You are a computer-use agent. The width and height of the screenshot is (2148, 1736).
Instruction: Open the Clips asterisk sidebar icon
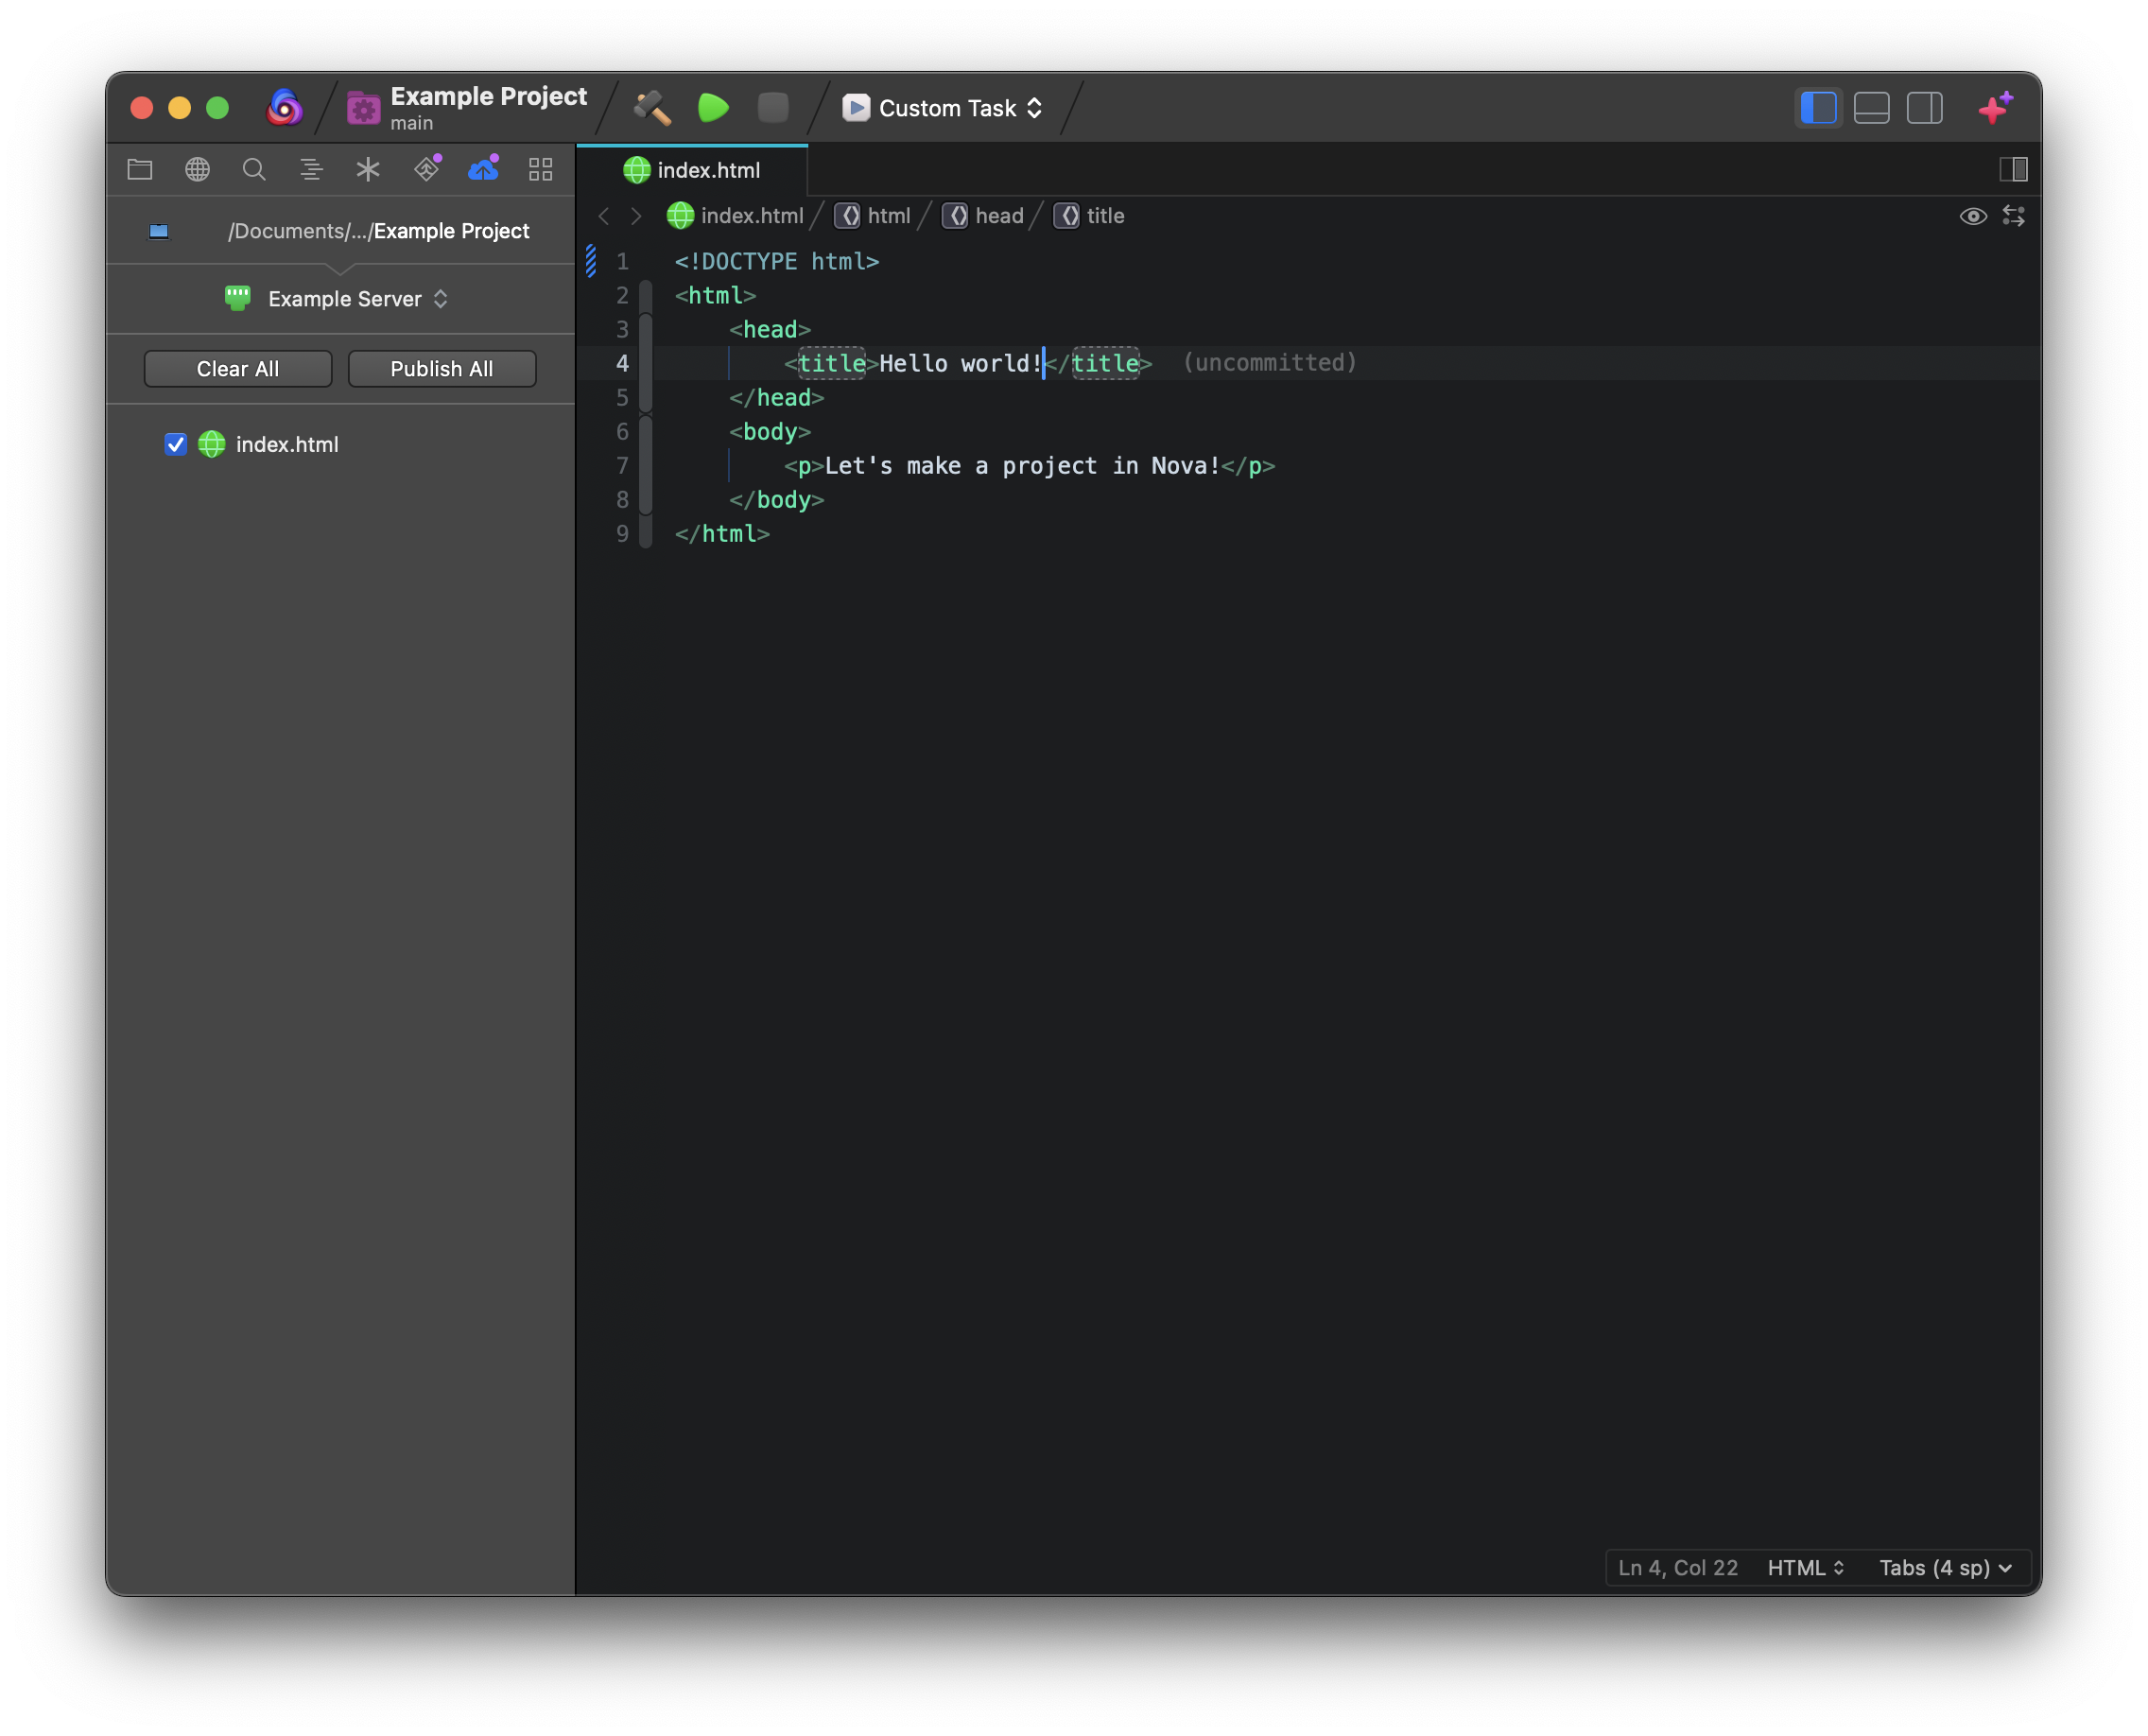368,169
